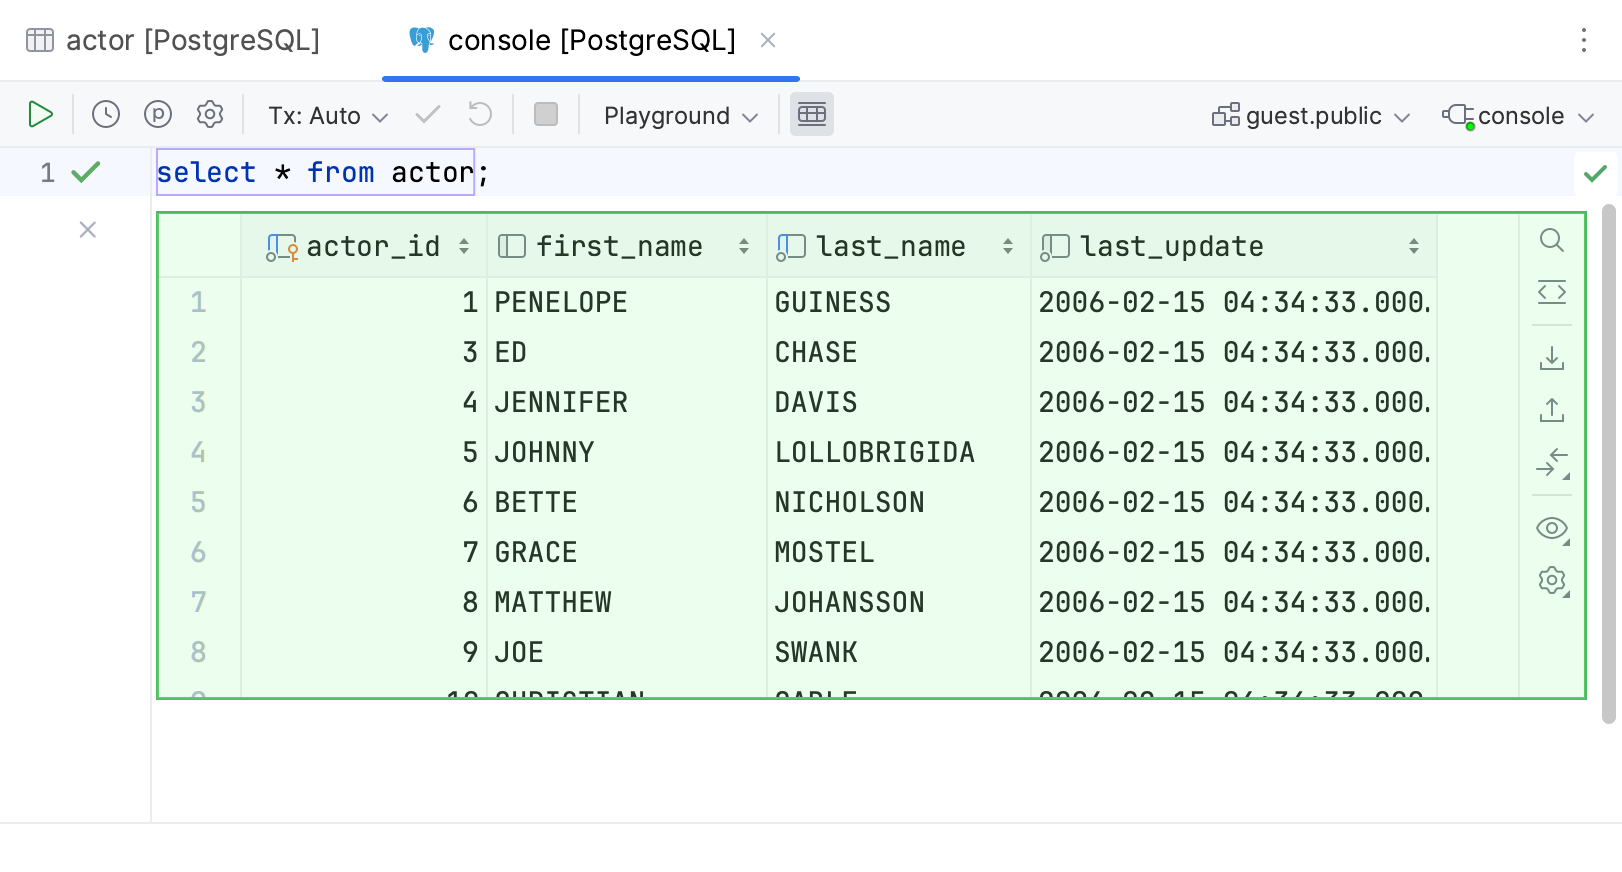Expand the Tx: Auto transaction dropdown
The height and width of the screenshot is (872, 1622).
[327, 116]
